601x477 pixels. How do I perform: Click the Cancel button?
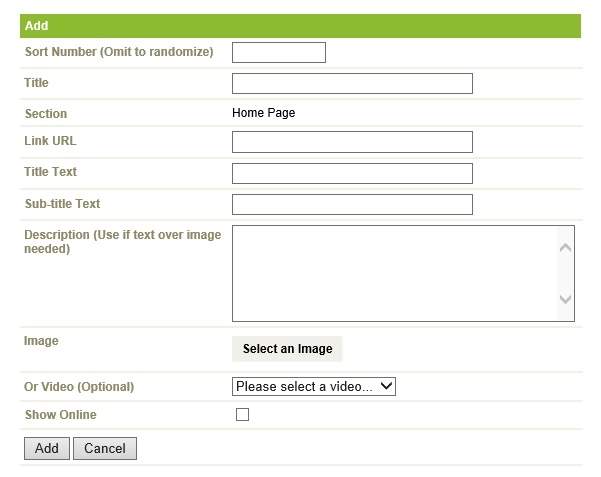(x=105, y=448)
